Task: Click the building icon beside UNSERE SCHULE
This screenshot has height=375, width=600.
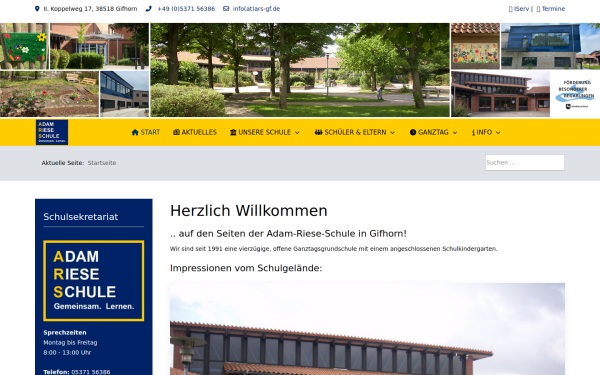Action: pyautogui.click(x=233, y=132)
